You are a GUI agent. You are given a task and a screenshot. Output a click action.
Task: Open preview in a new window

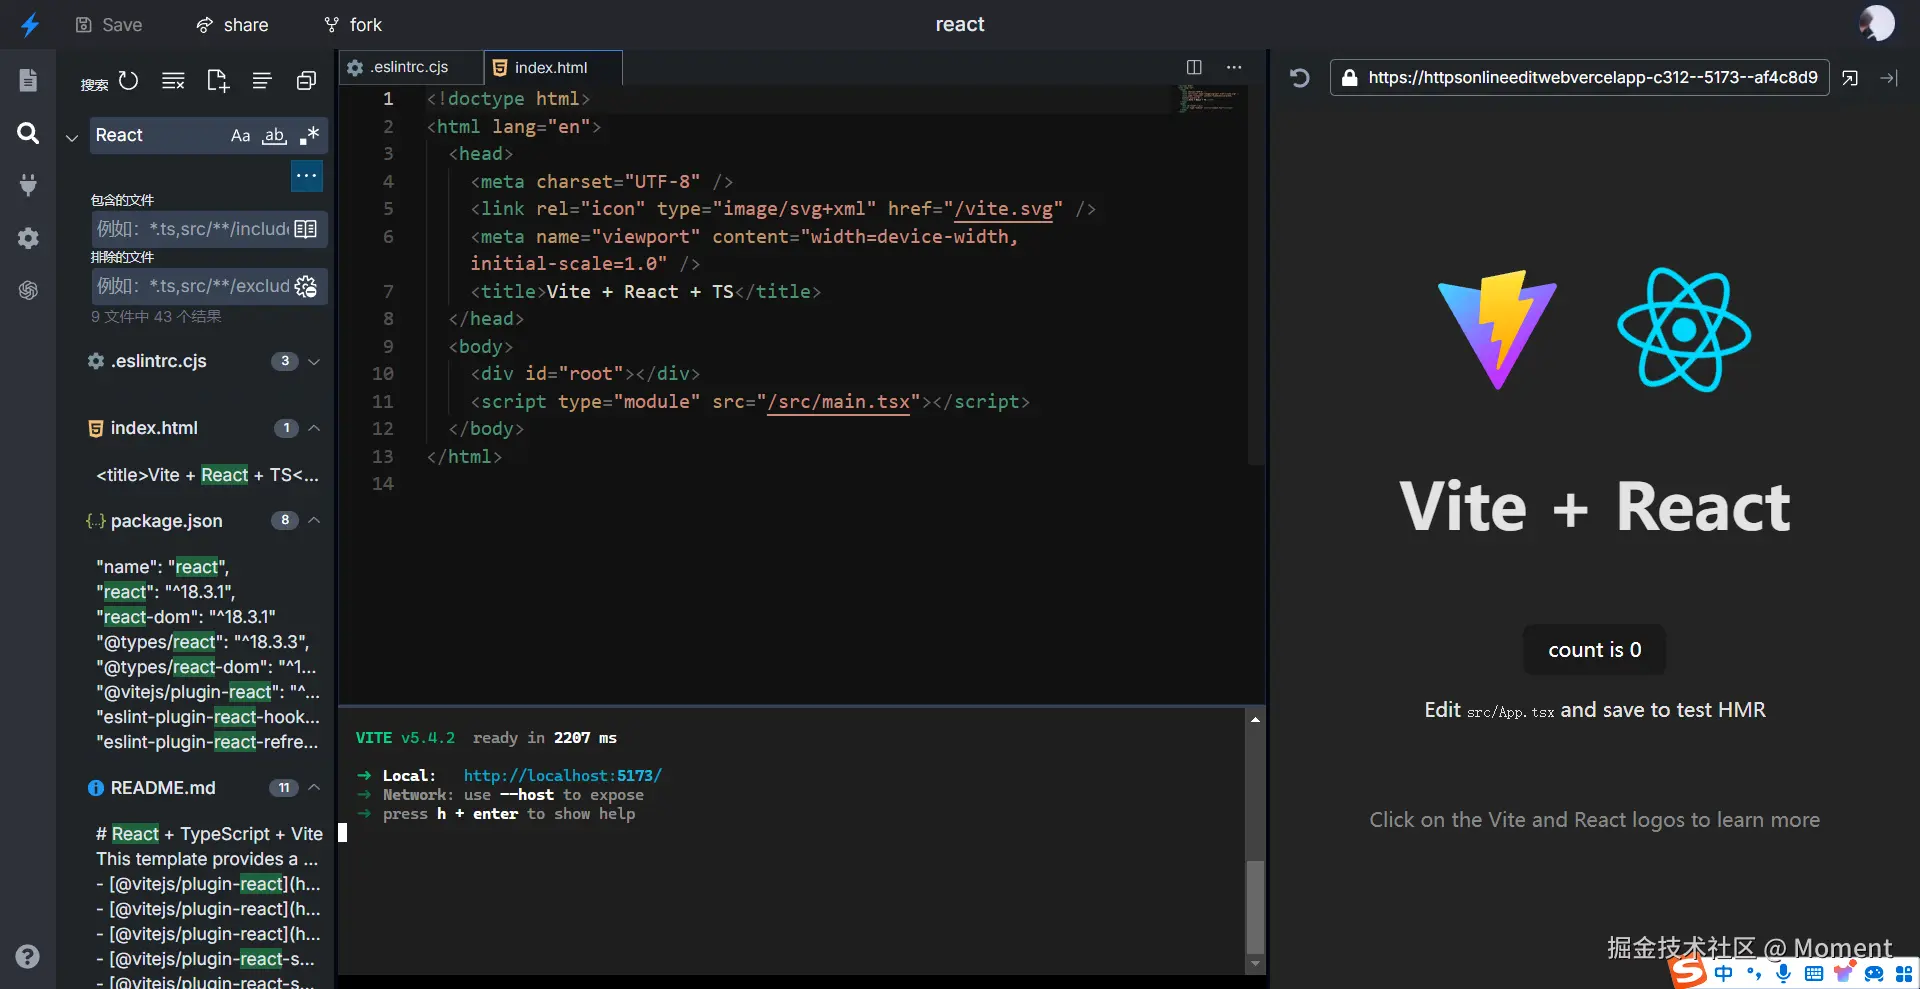coord(1850,77)
